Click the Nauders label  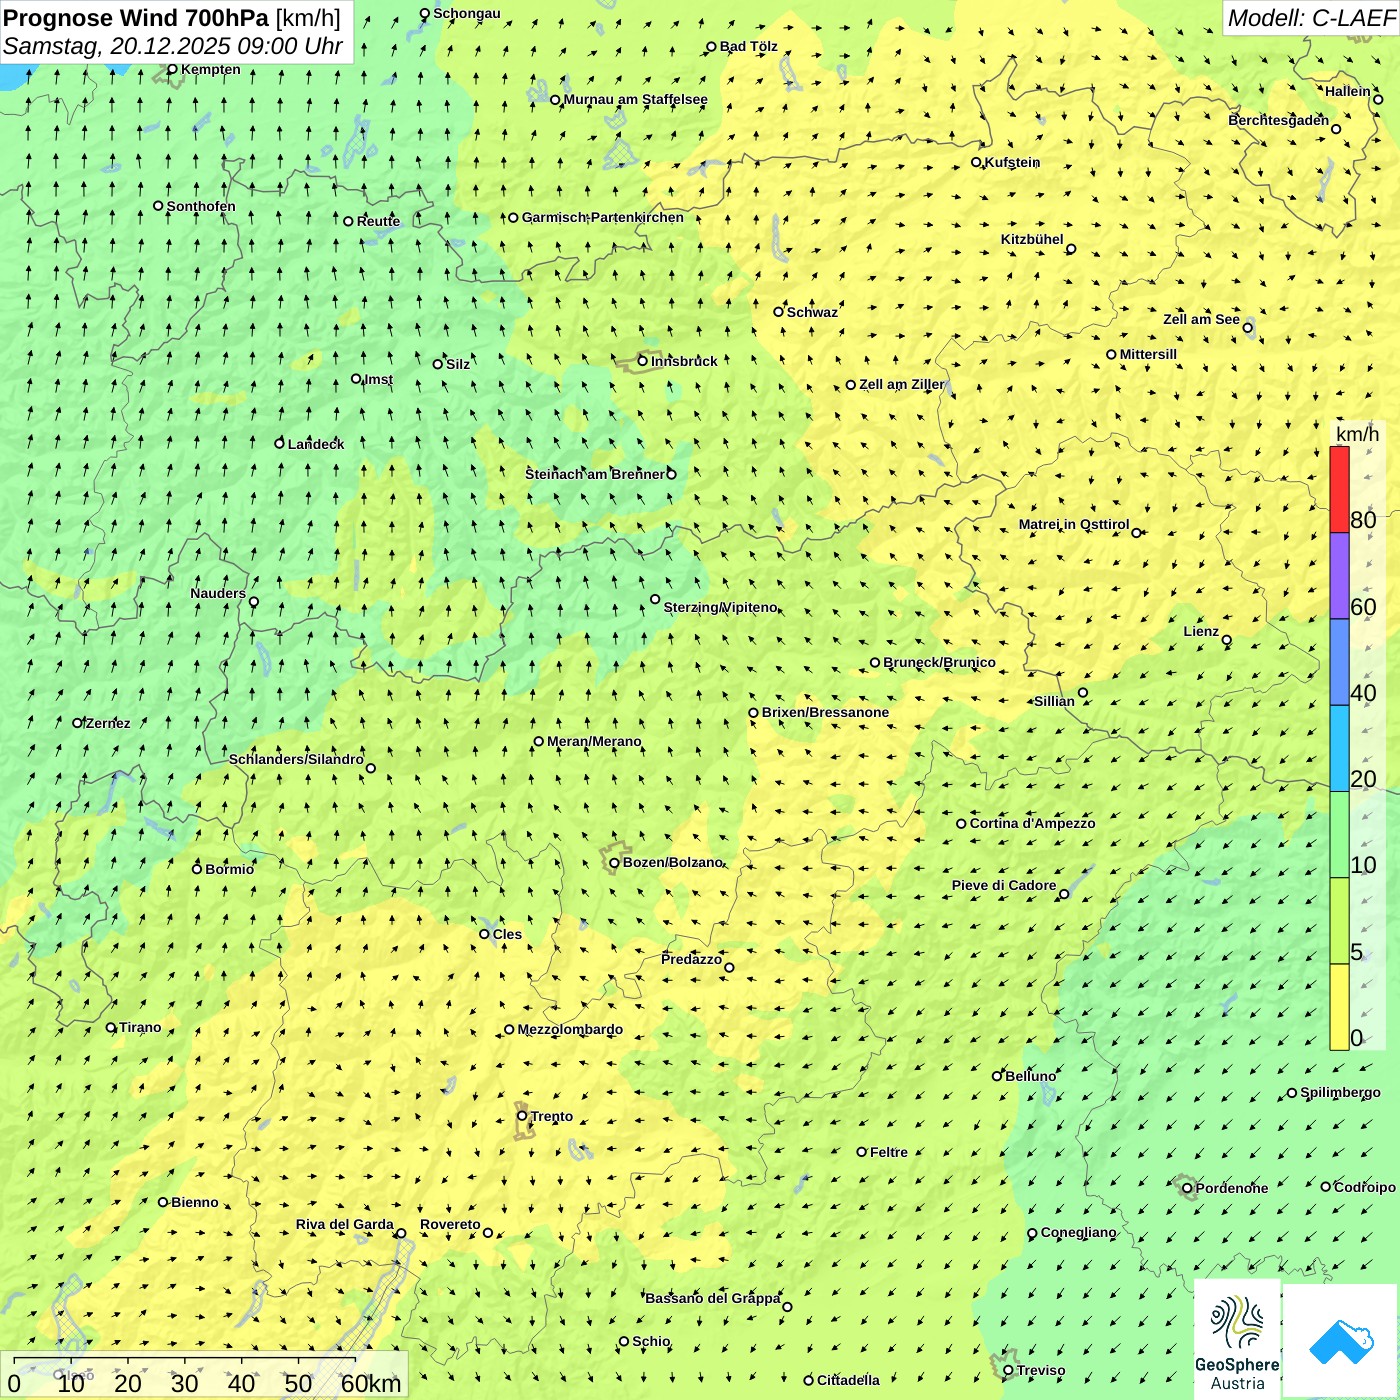[x=218, y=593]
